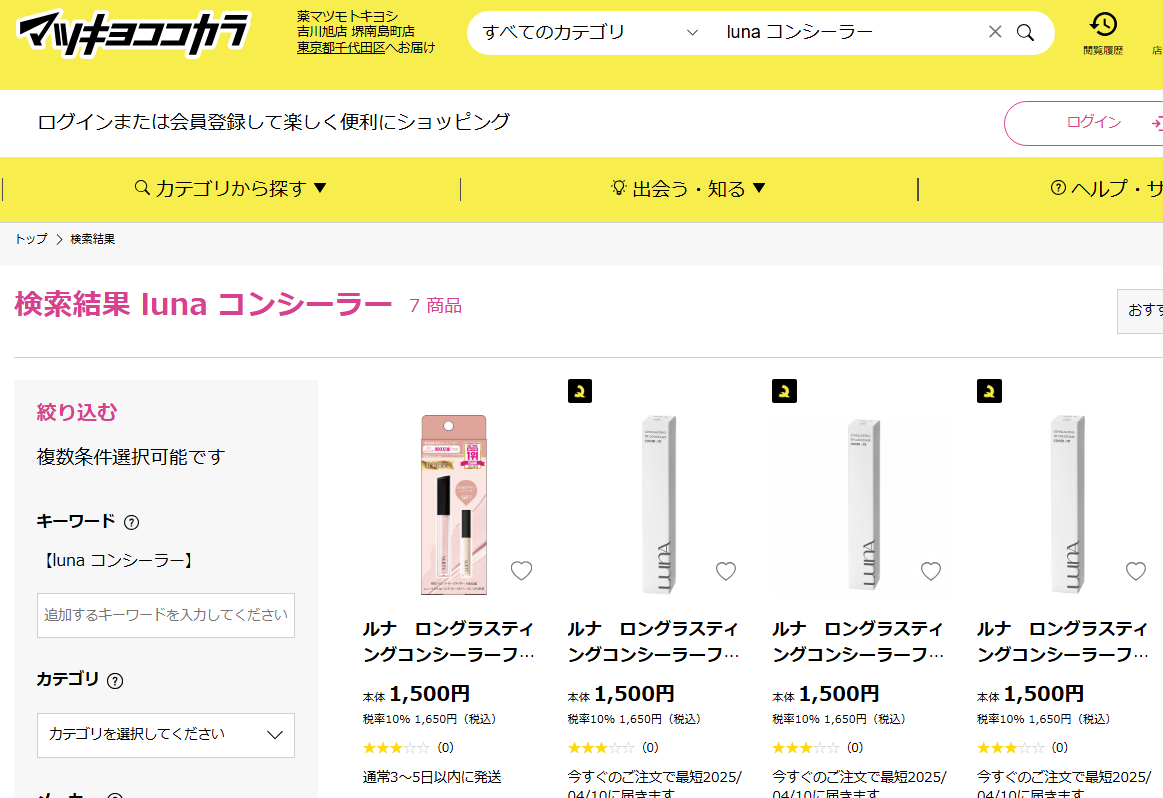The width and height of the screenshot is (1163, 798).
Task: Click the 検索結果 breadcrumb text
Action: (93, 239)
